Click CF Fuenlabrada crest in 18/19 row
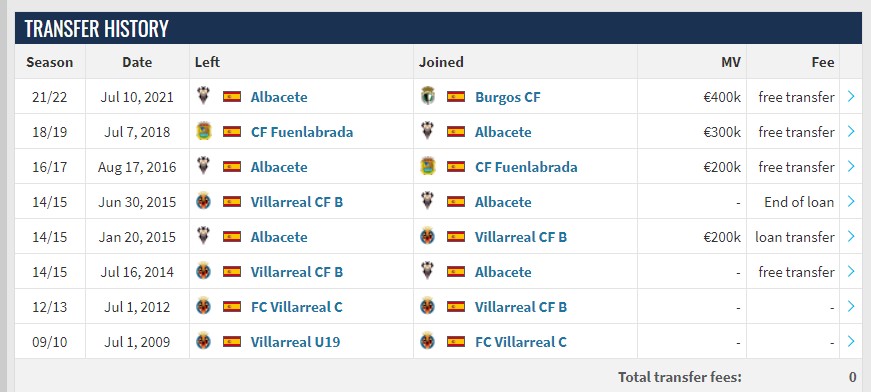871x392 pixels. coord(203,132)
